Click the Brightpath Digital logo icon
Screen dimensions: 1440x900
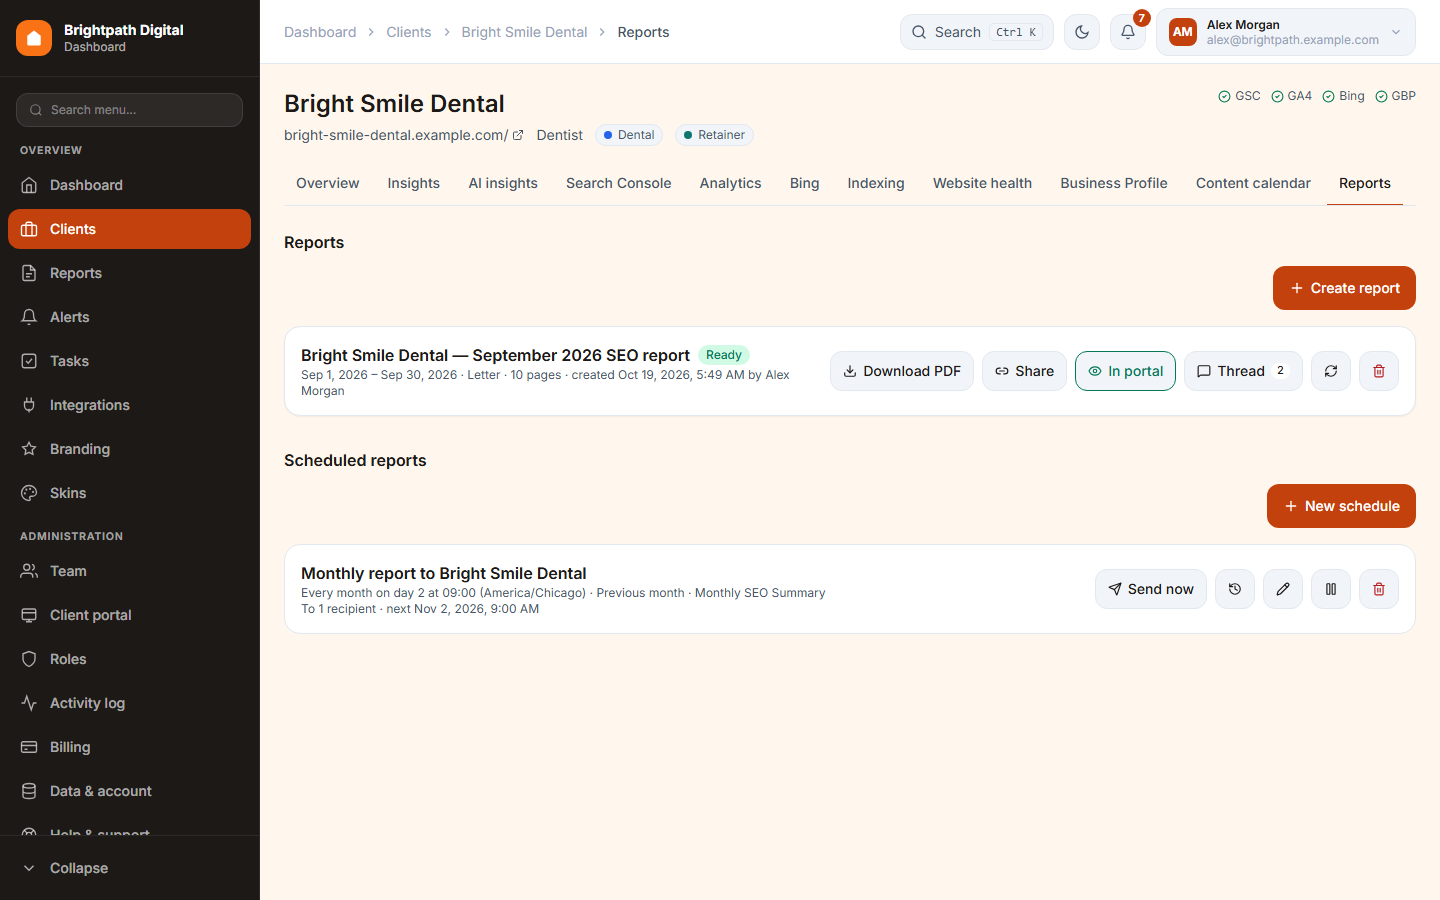tap(34, 38)
